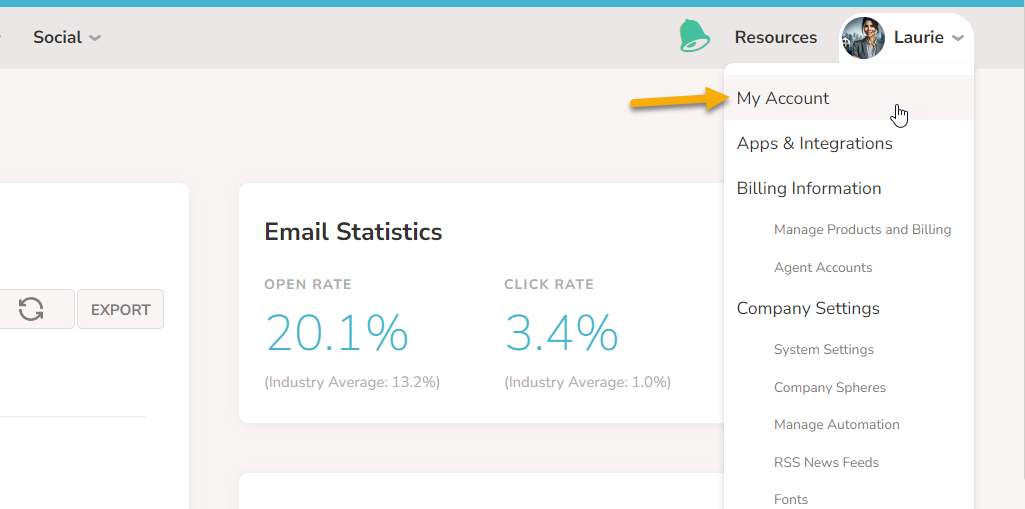Open the Resources menu

coord(775,37)
